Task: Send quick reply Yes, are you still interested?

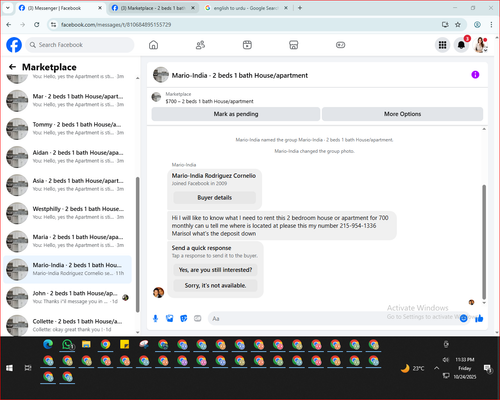Action: pos(215,270)
